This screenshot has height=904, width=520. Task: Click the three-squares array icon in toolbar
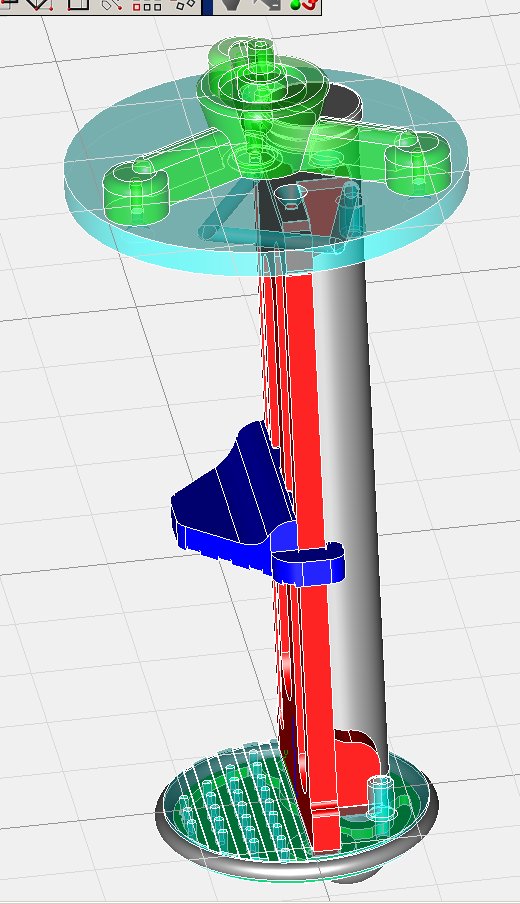point(147,6)
